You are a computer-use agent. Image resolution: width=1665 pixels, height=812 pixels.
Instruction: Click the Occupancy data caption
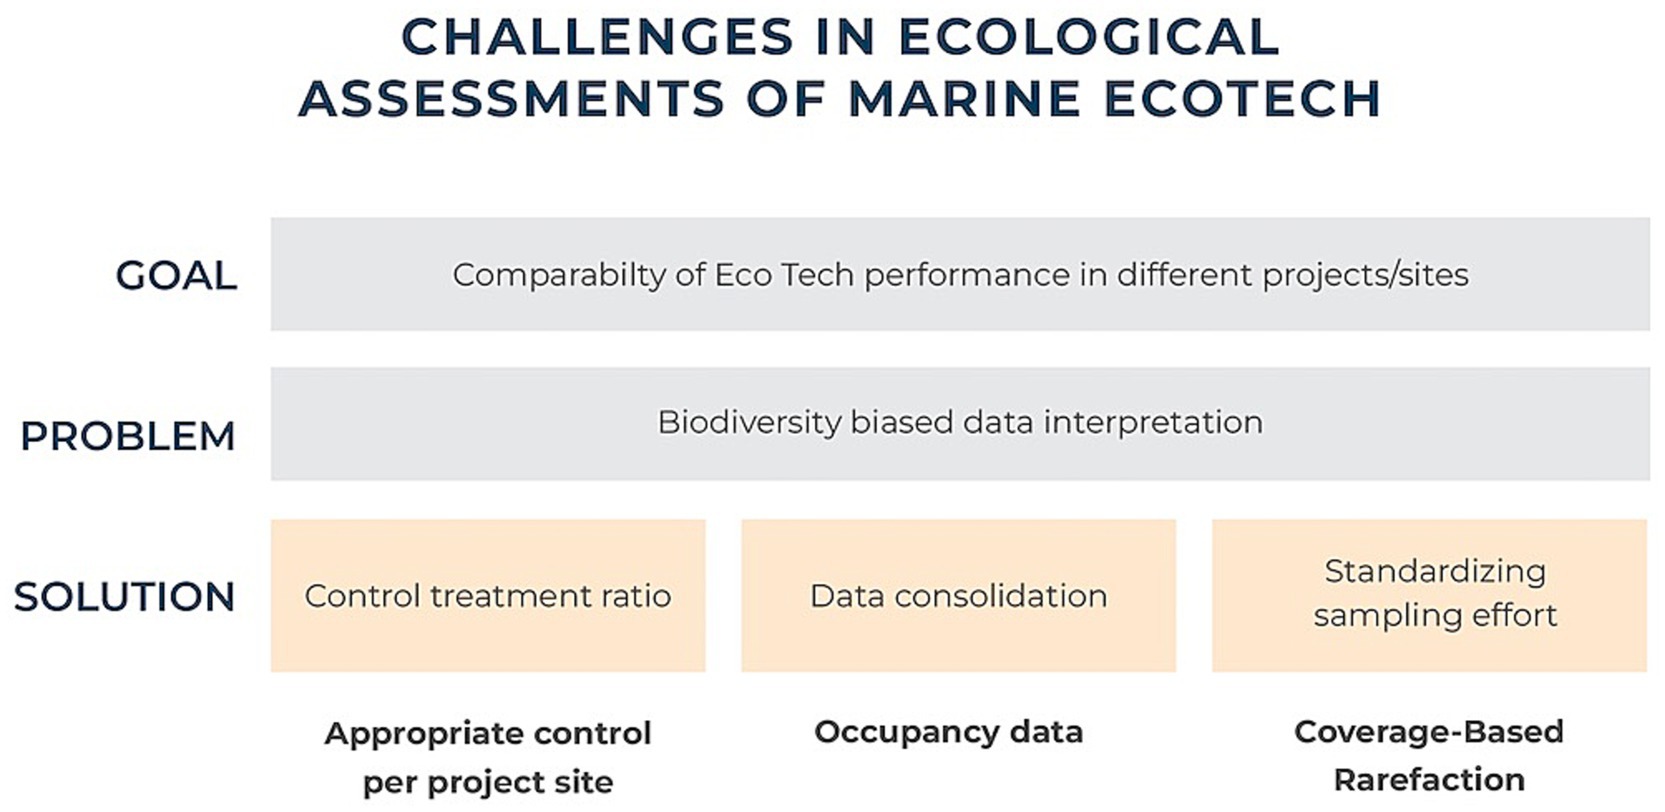[948, 732]
